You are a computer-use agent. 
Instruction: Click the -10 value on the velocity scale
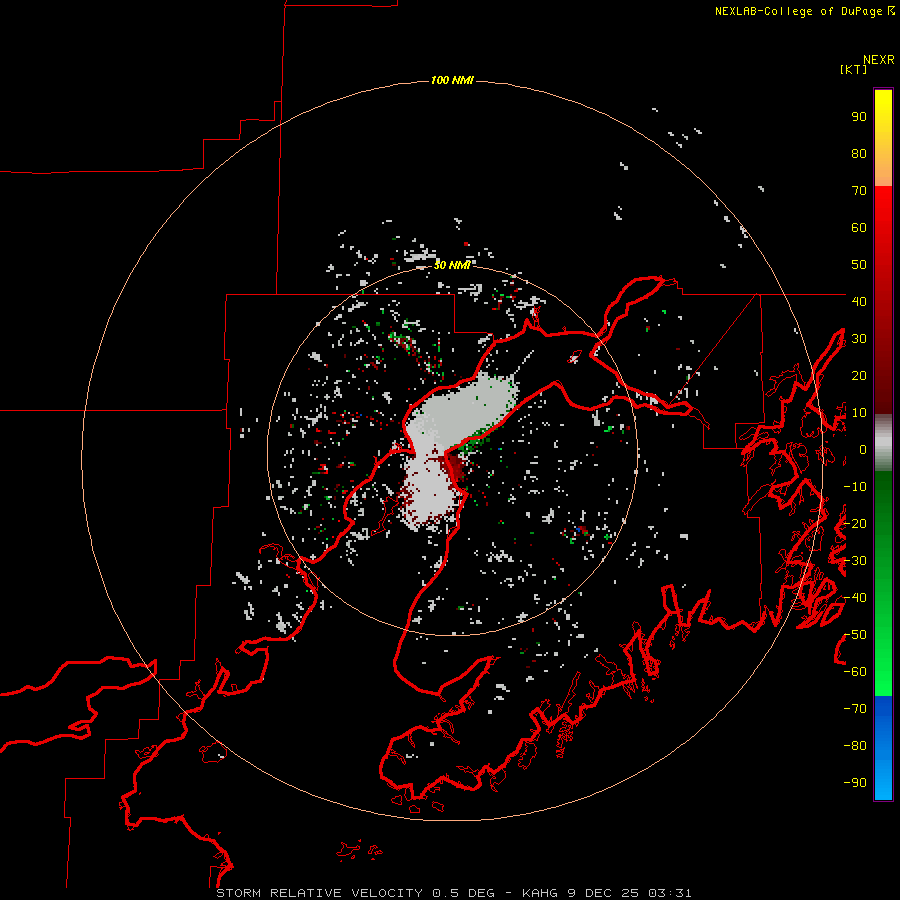[x=855, y=487]
